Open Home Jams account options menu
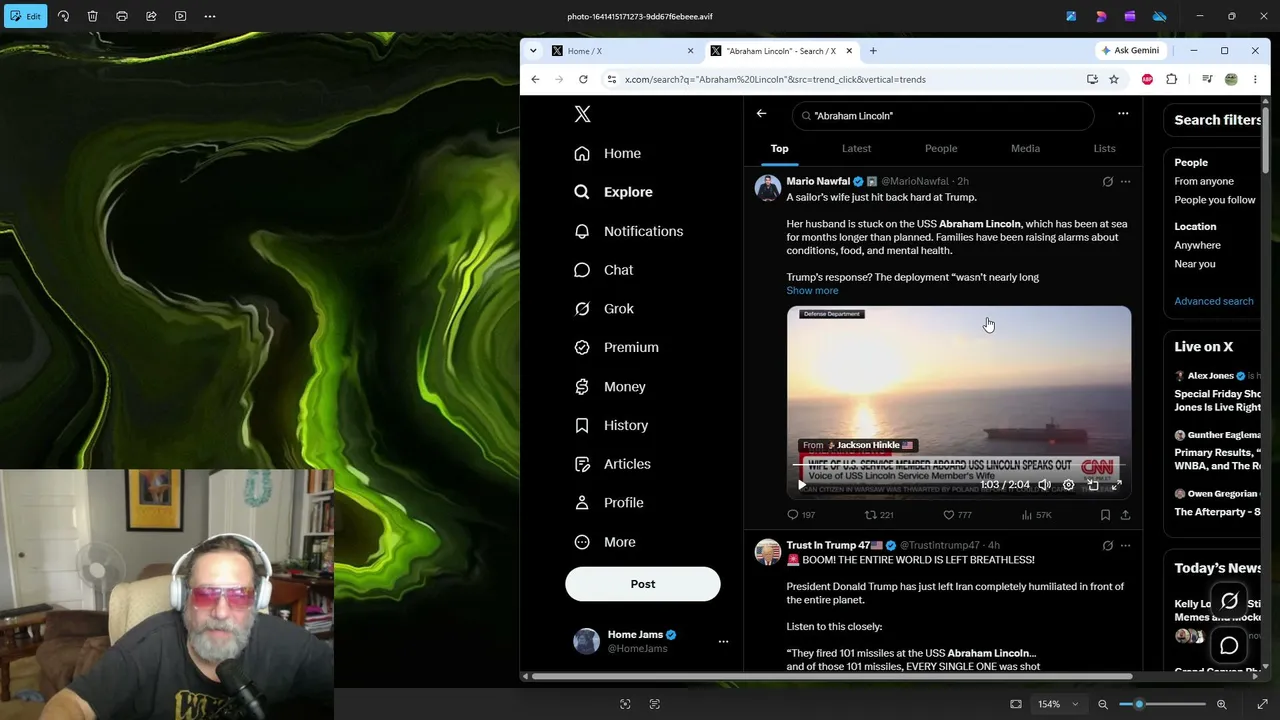Viewport: 1280px width, 720px height. click(723, 641)
